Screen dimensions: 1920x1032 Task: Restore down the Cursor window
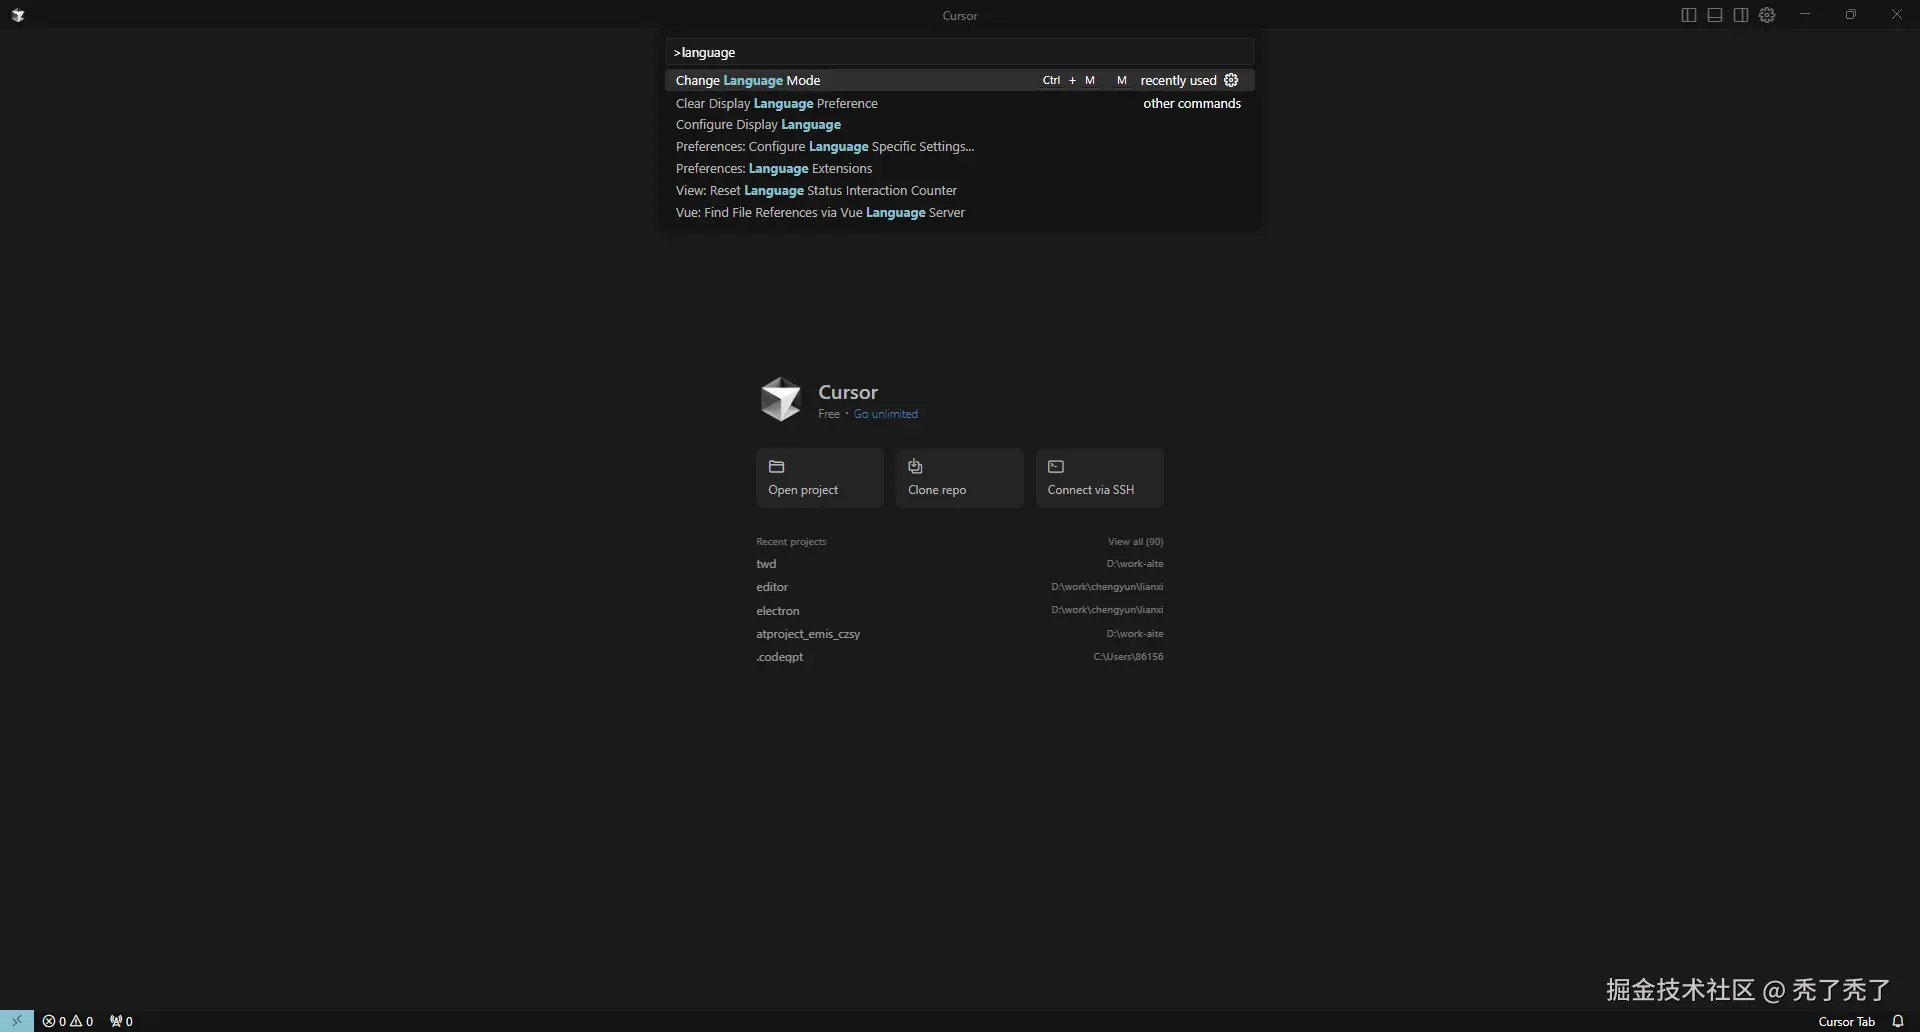(x=1851, y=15)
